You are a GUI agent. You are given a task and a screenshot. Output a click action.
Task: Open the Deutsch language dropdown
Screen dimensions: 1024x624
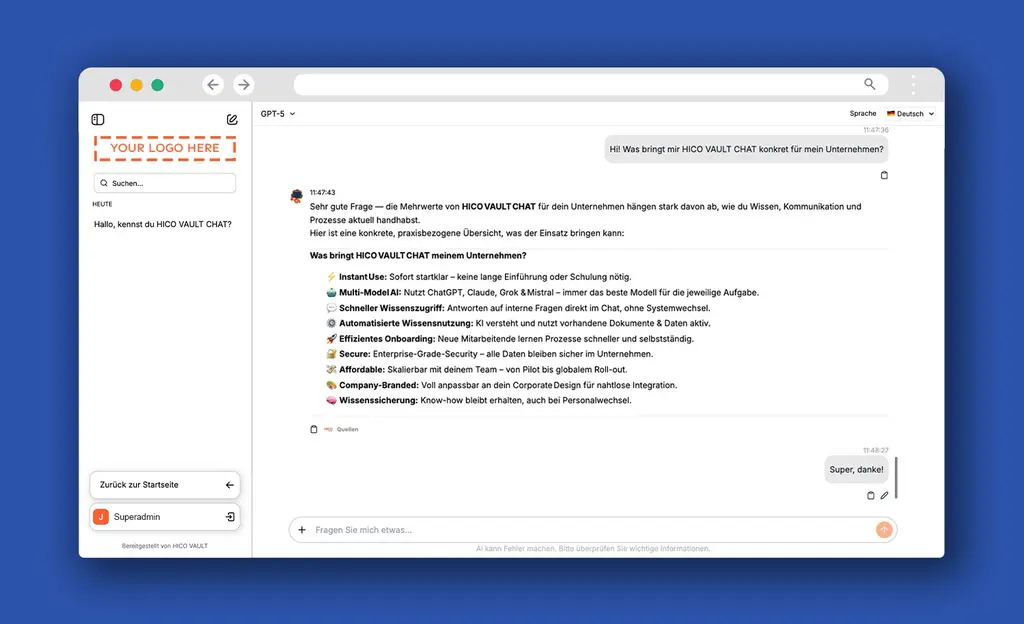[x=908, y=113]
